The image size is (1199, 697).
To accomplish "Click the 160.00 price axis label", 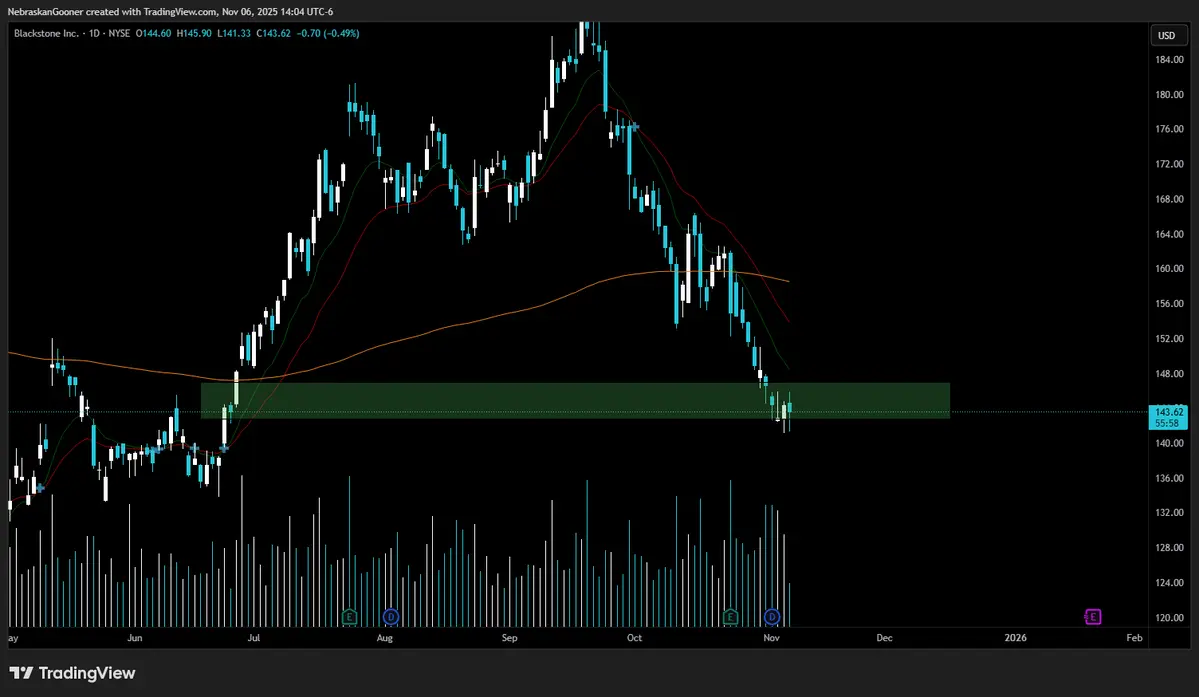I will click(1169, 268).
